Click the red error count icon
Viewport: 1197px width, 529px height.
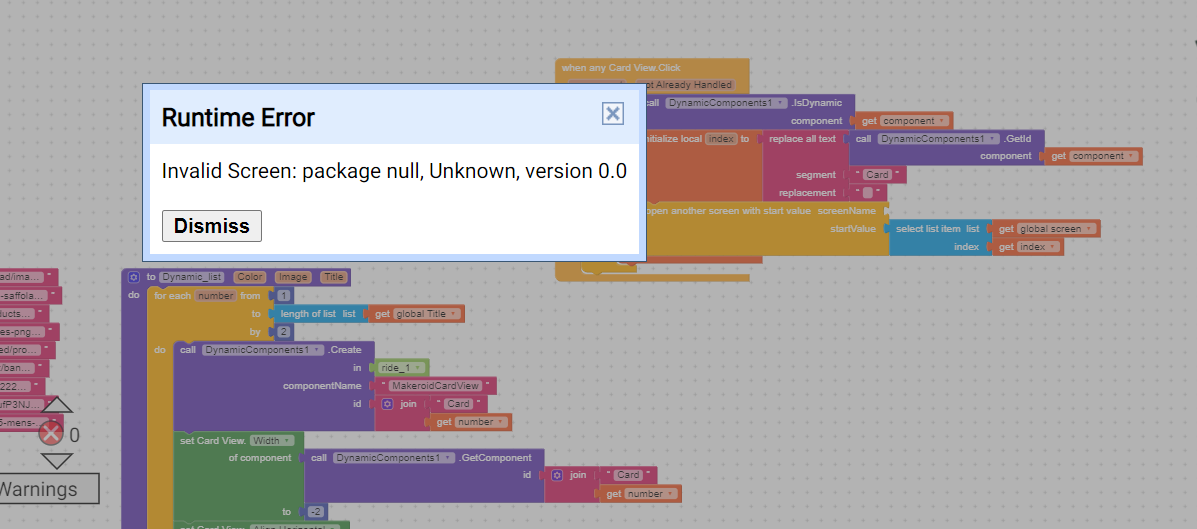click(x=51, y=434)
